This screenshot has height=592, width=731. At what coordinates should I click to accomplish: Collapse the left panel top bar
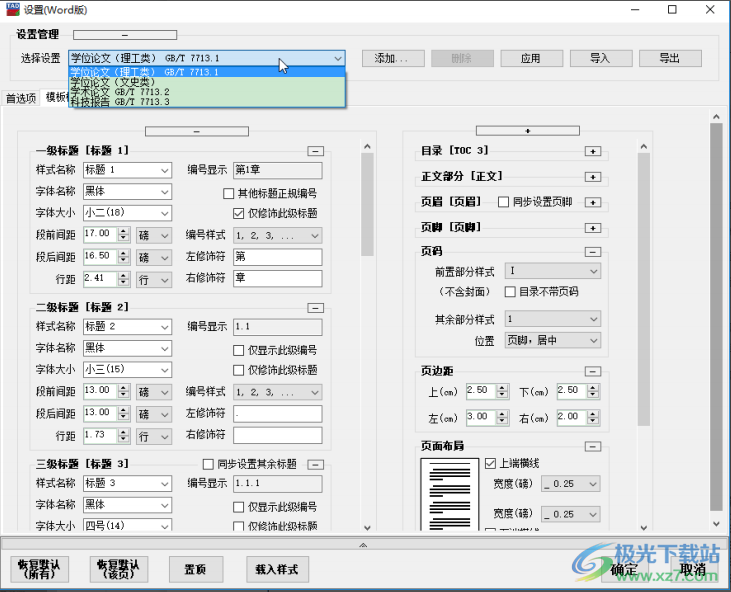pos(197,131)
